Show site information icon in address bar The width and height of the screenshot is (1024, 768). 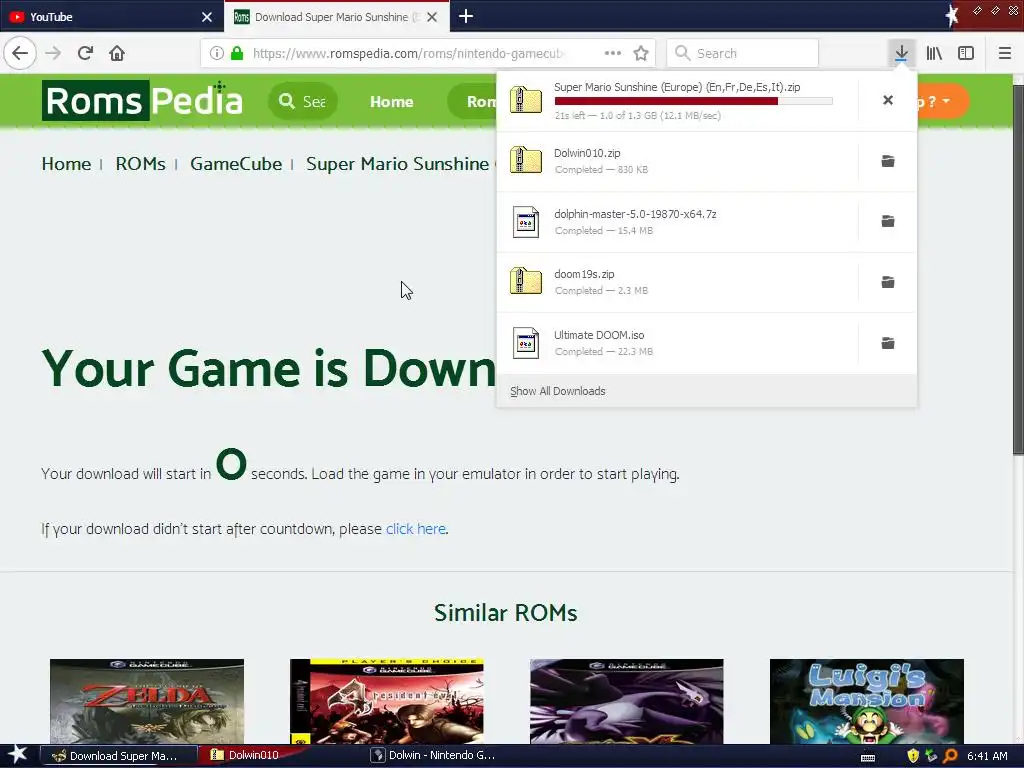[x=217, y=53]
